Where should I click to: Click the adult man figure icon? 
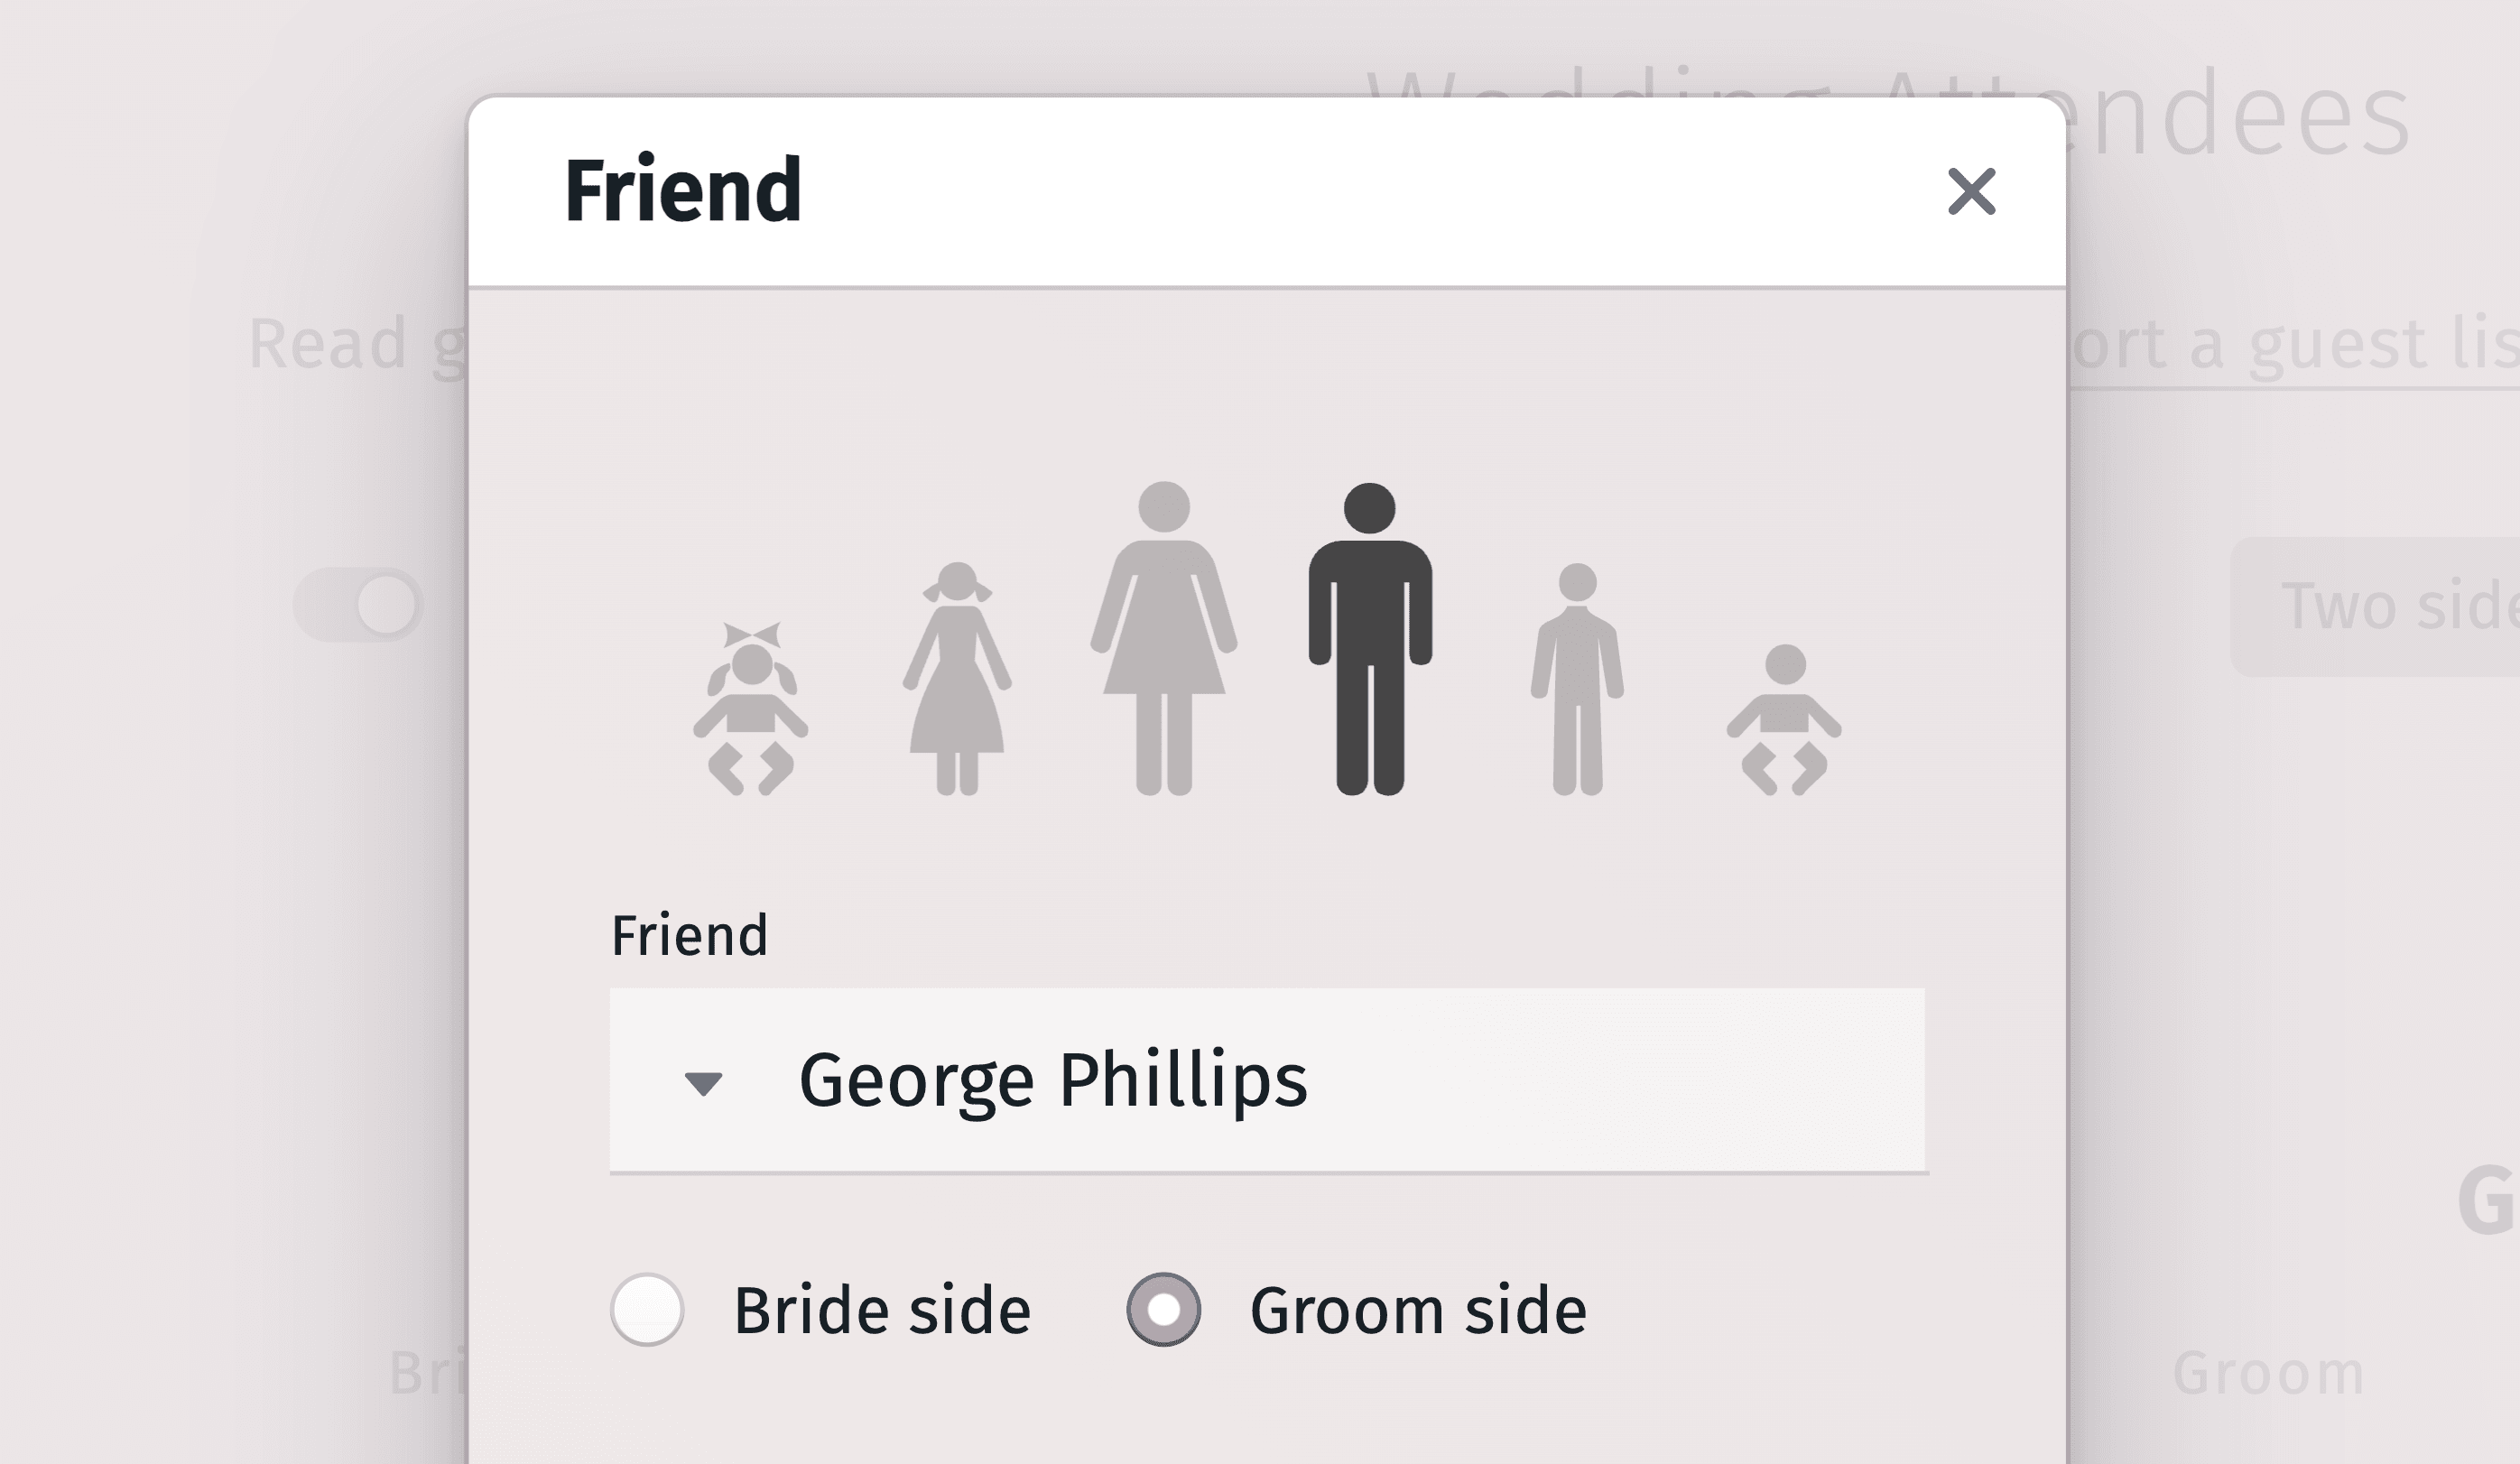pyautogui.click(x=1370, y=640)
